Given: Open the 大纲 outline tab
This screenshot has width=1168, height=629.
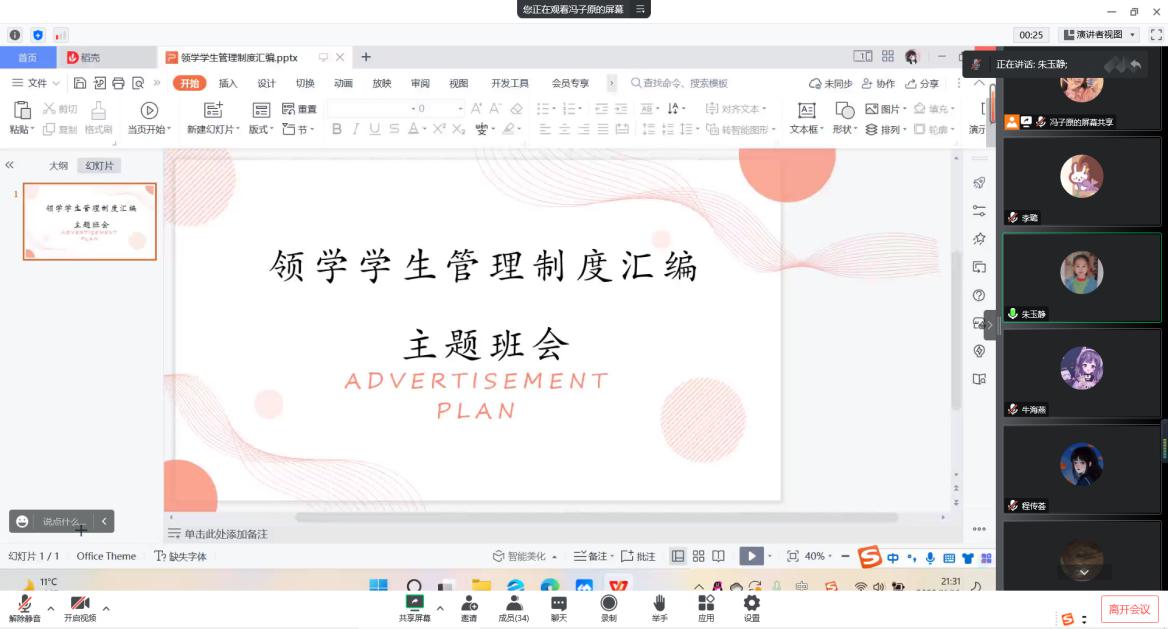Looking at the screenshot, I should pyautogui.click(x=59, y=166).
